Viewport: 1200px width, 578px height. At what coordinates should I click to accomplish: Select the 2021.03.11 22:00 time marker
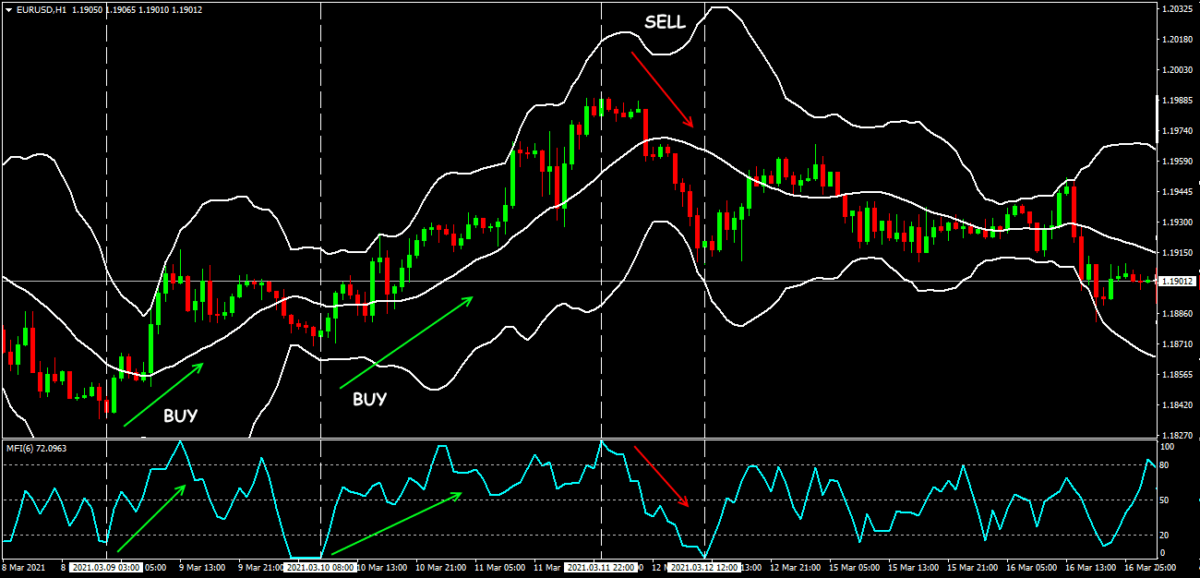[x=602, y=568]
